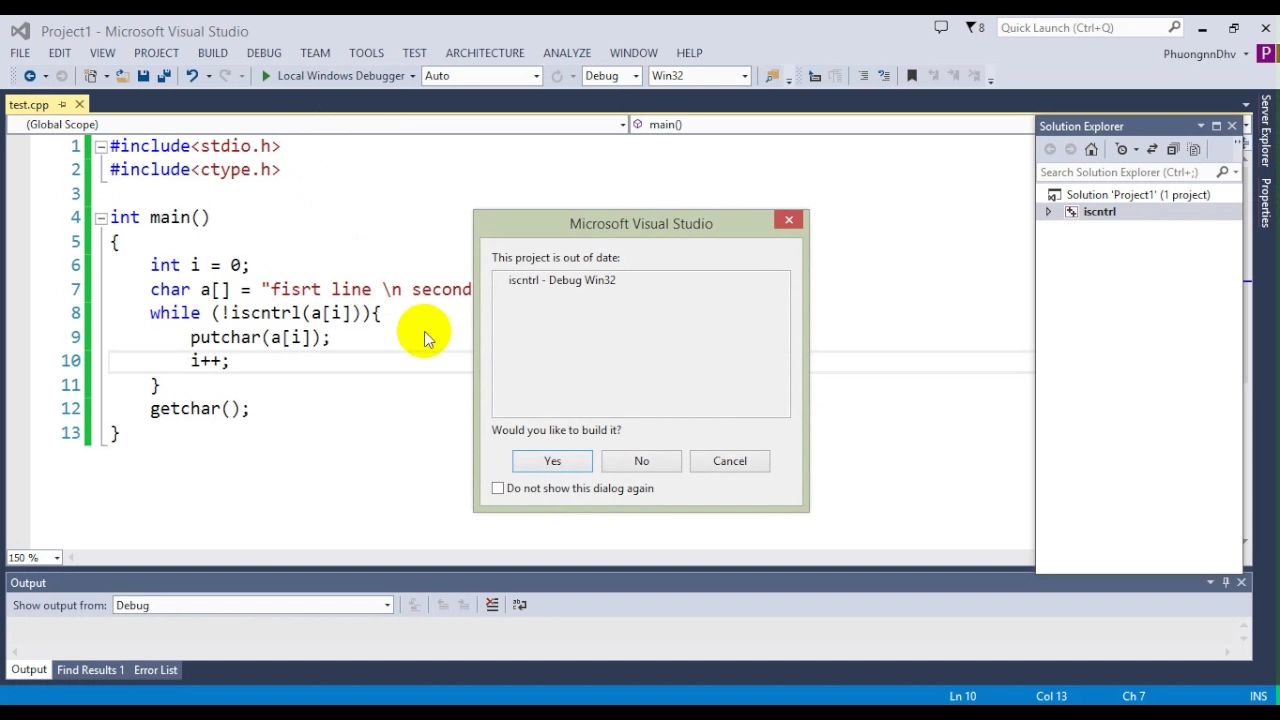Switch to the Error List tab
This screenshot has height=720, width=1280.
155,670
